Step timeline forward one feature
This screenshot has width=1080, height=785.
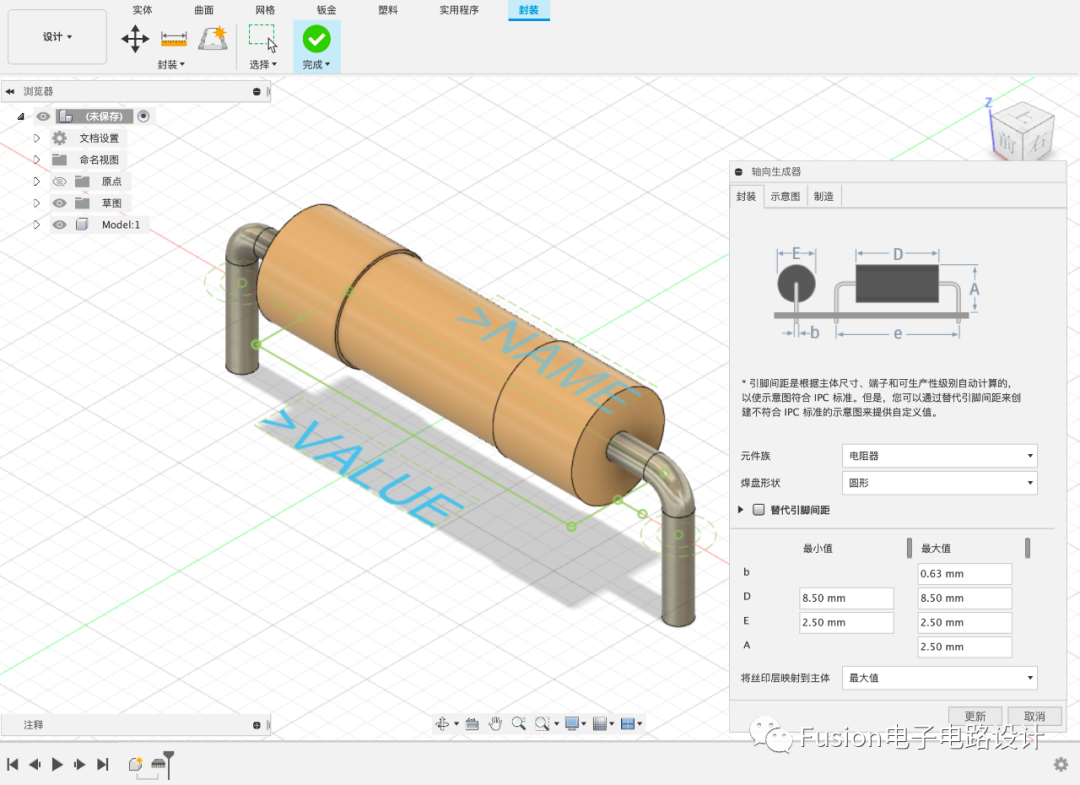tap(80, 764)
